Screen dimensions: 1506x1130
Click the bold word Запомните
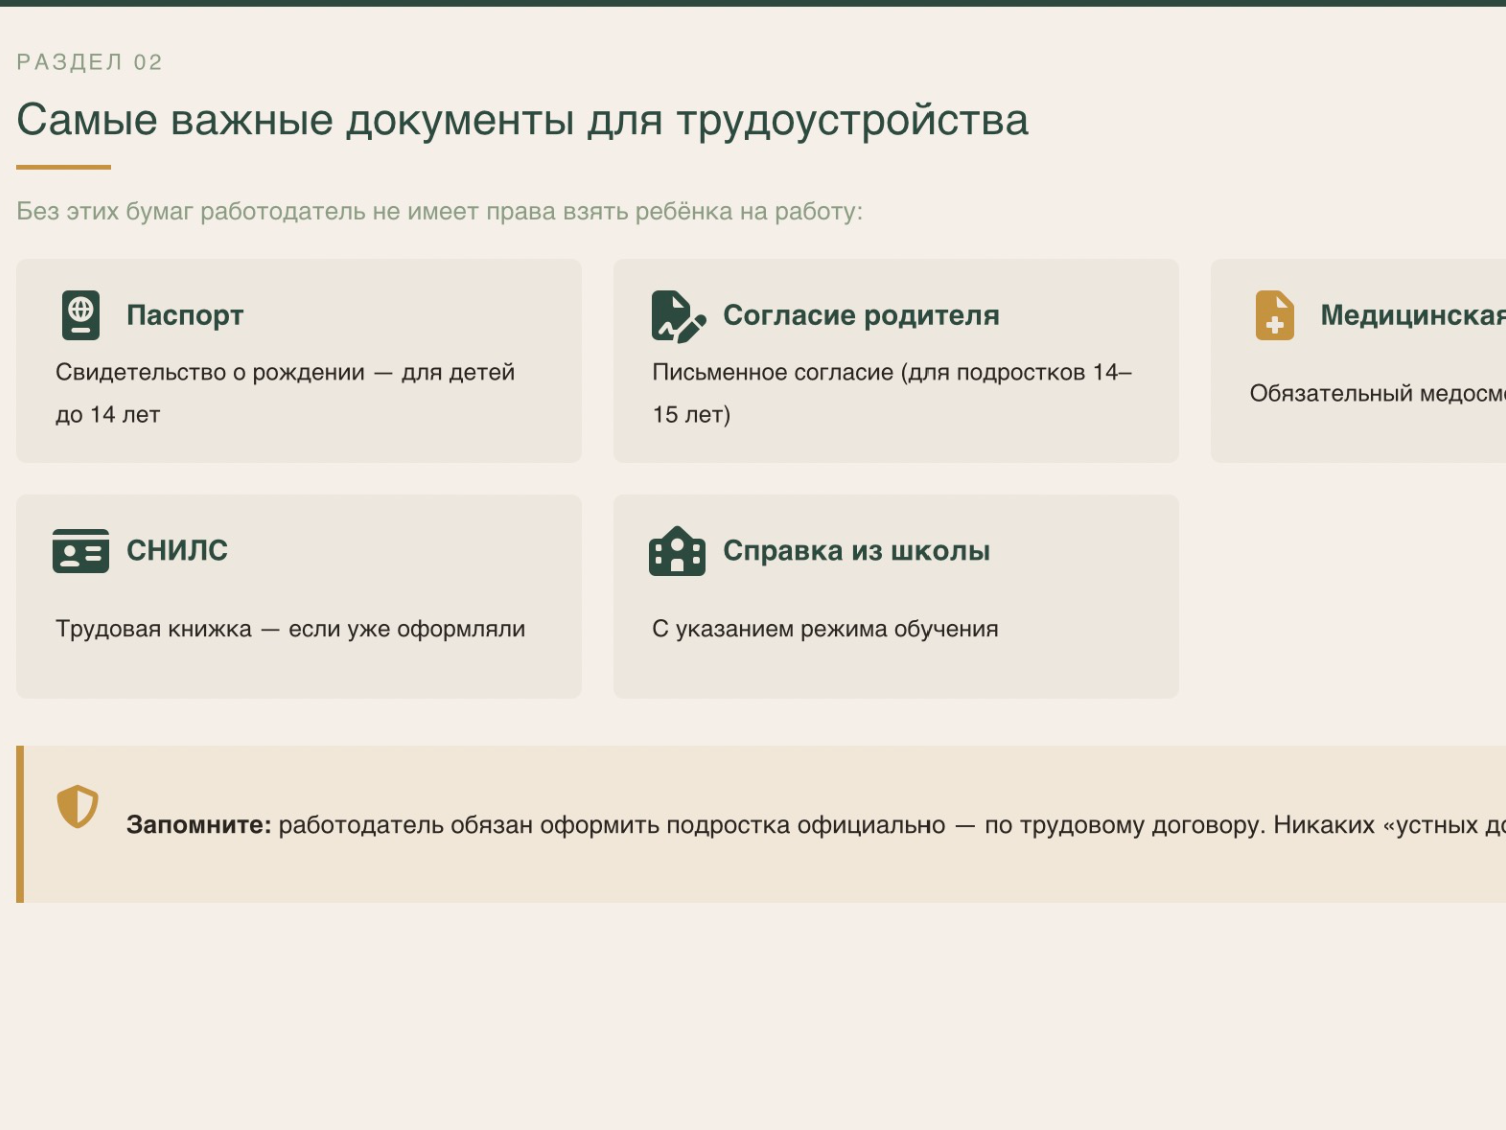click(199, 825)
